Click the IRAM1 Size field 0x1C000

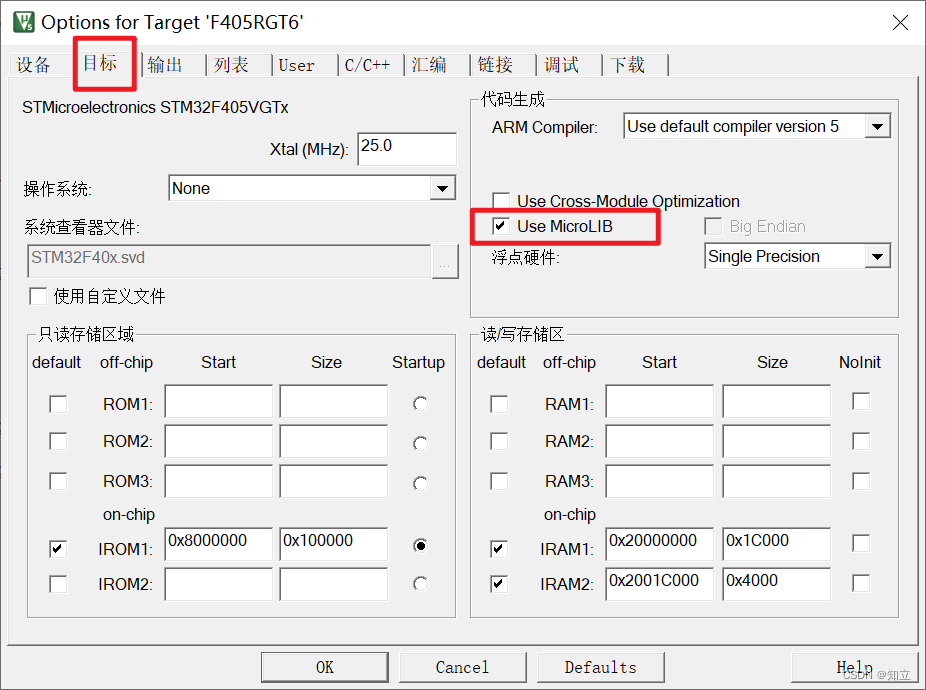(x=777, y=544)
